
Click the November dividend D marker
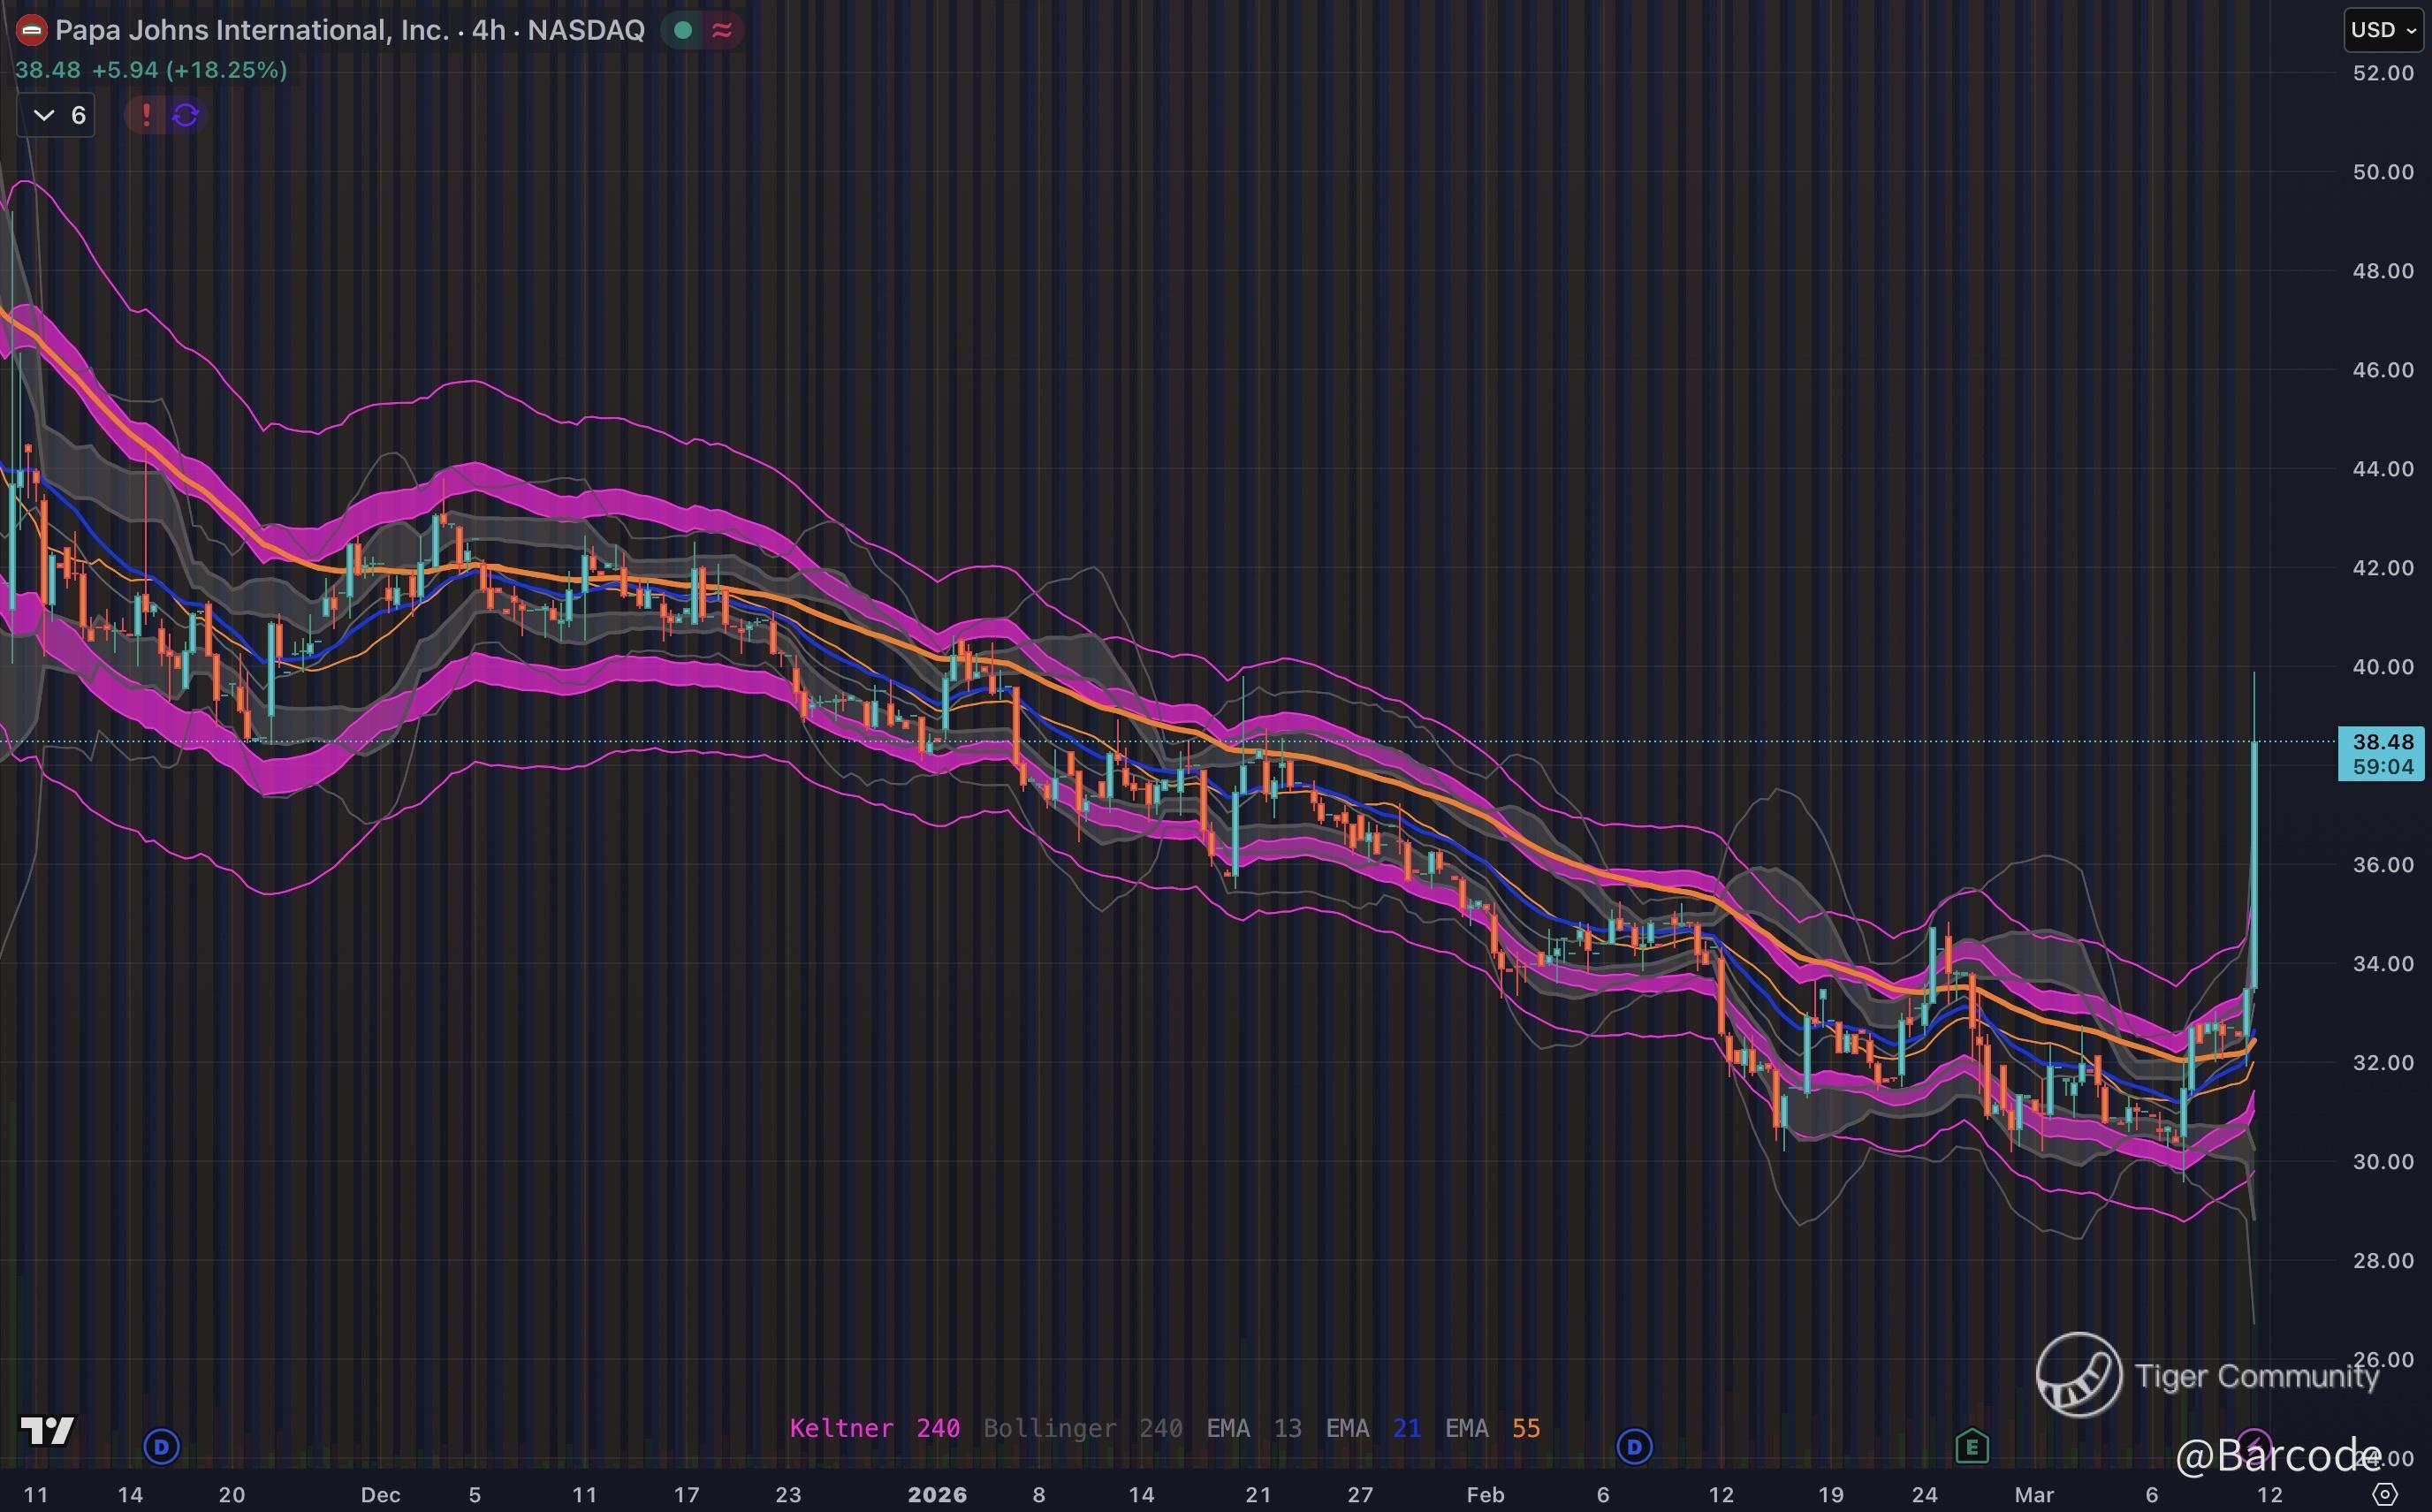tap(161, 1446)
